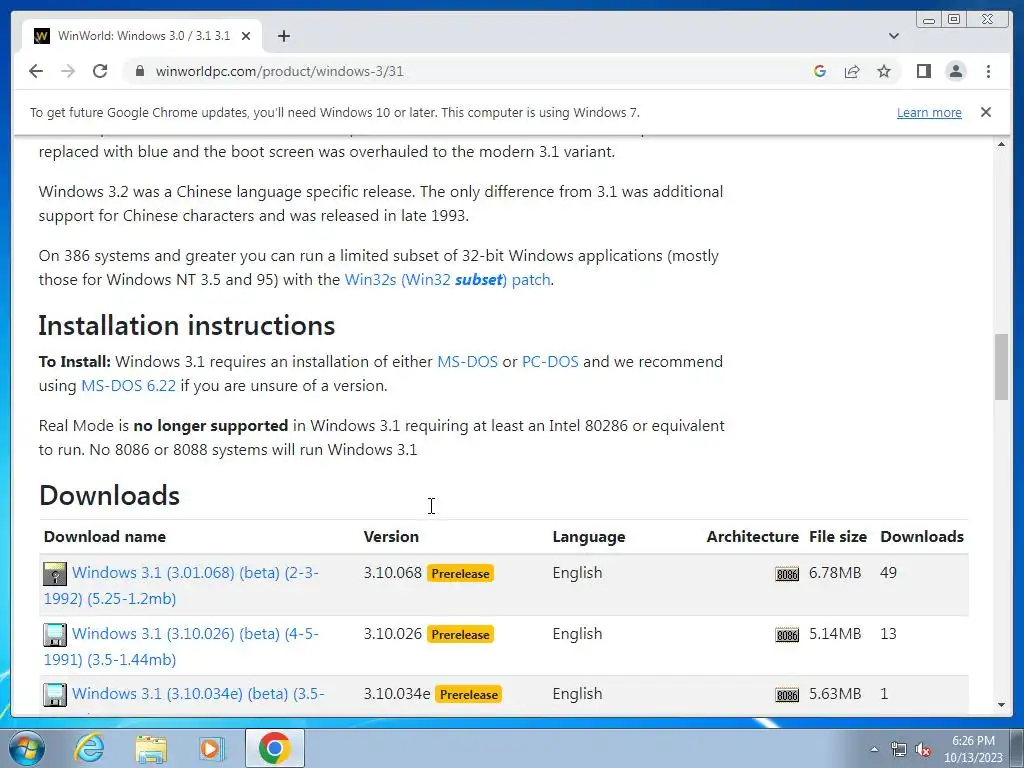Click the Prerelease badge beside 3.10.034e

pyautogui.click(x=469, y=694)
